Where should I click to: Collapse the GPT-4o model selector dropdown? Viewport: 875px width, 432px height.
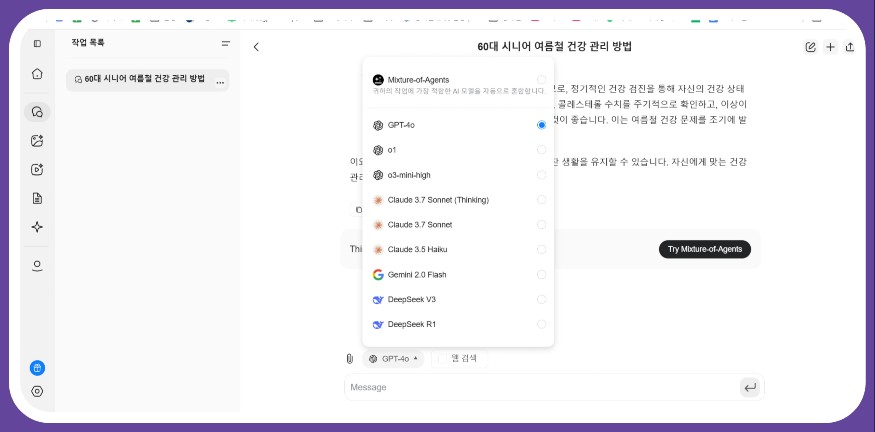tap(393, 358)
